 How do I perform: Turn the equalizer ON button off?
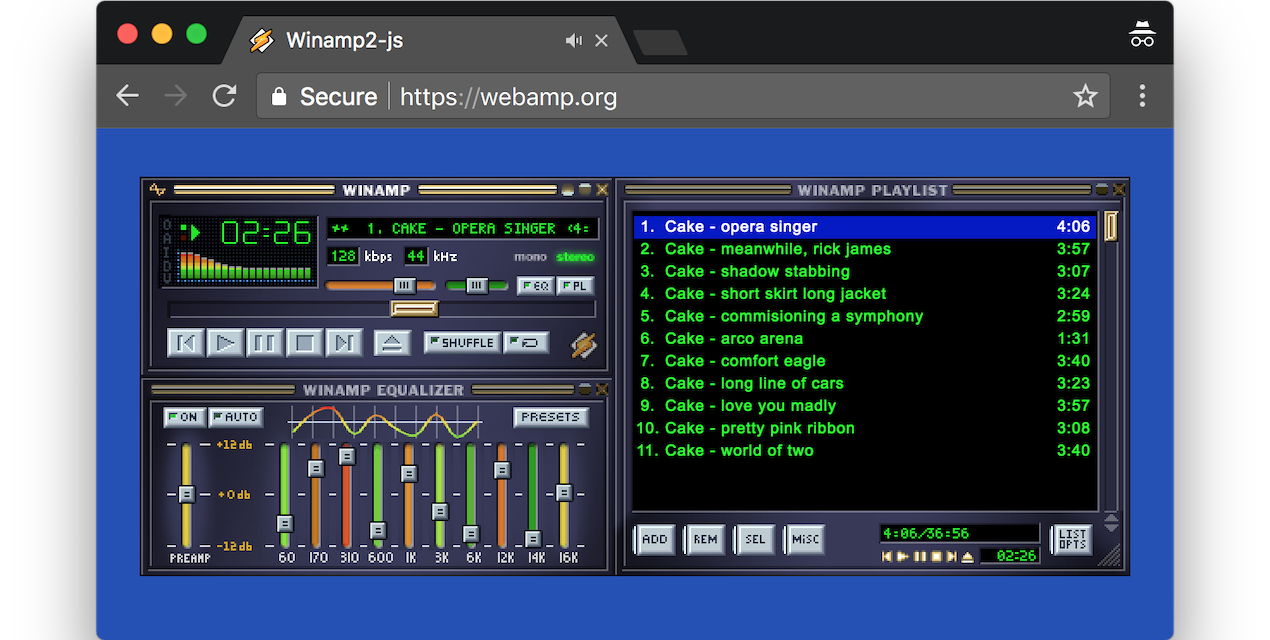pos(183,417)
